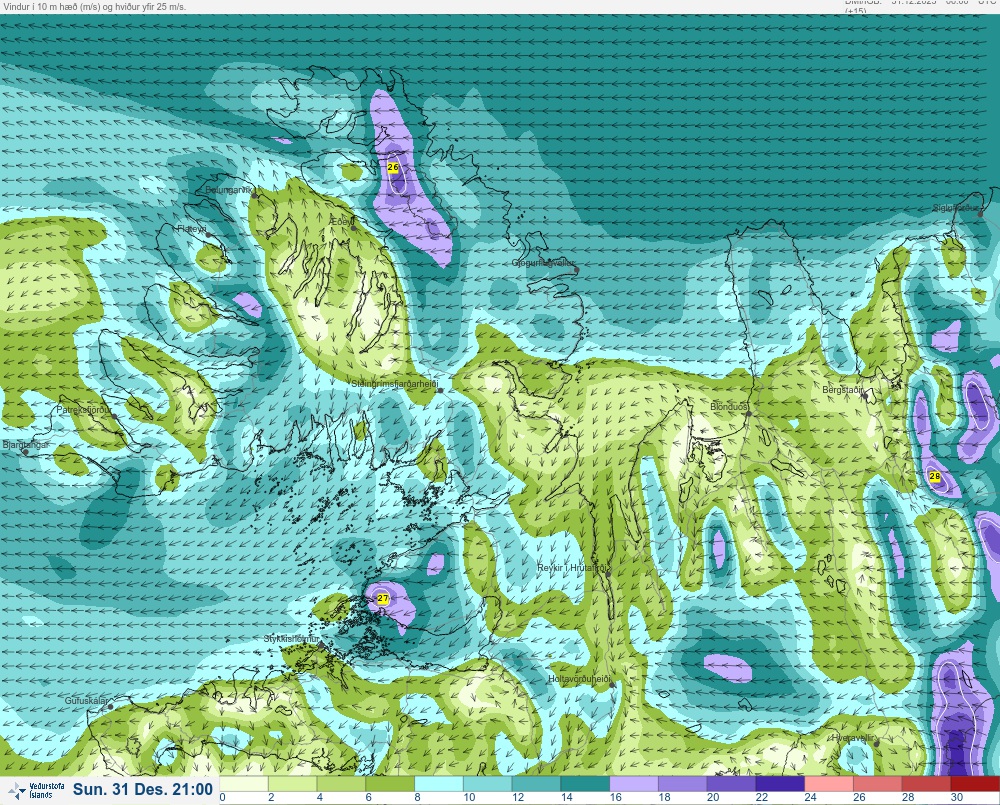This screenshot has height=805, width=1000.
Task: Select the Flateyri station label
Action: click(x=192, y=228)
